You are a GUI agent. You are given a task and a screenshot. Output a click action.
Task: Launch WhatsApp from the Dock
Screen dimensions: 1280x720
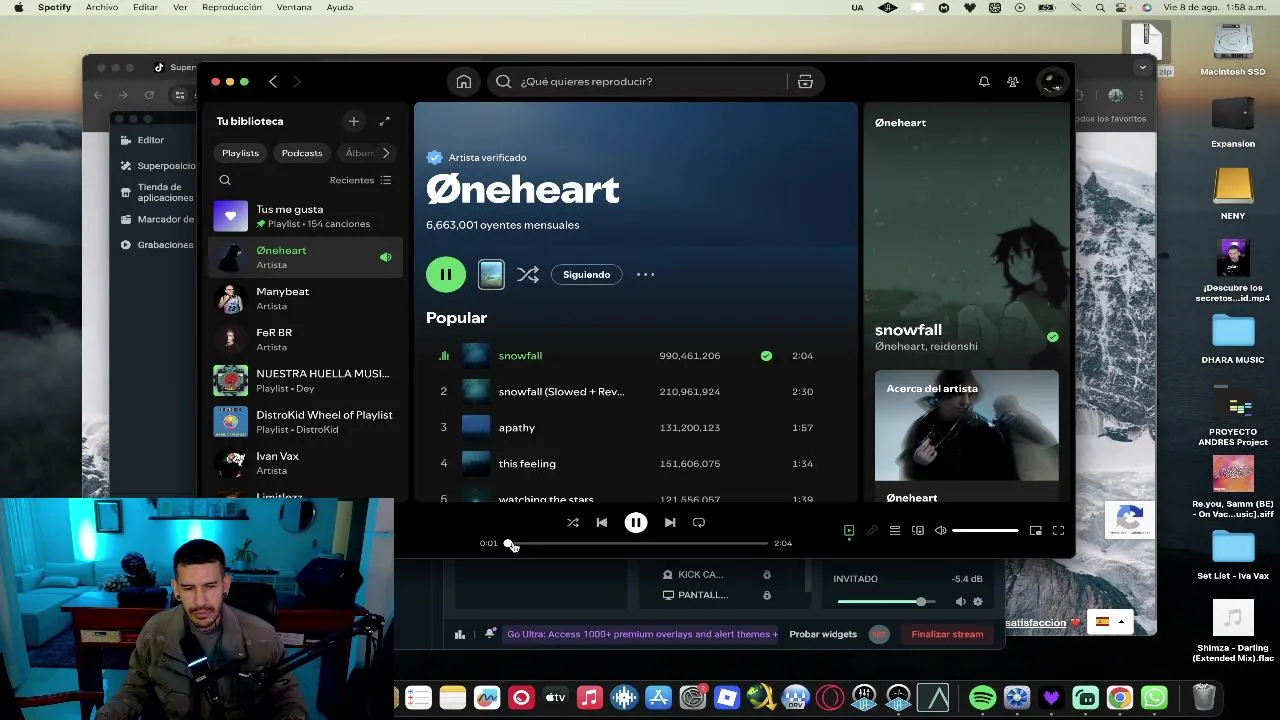[x=1154, y=697]
